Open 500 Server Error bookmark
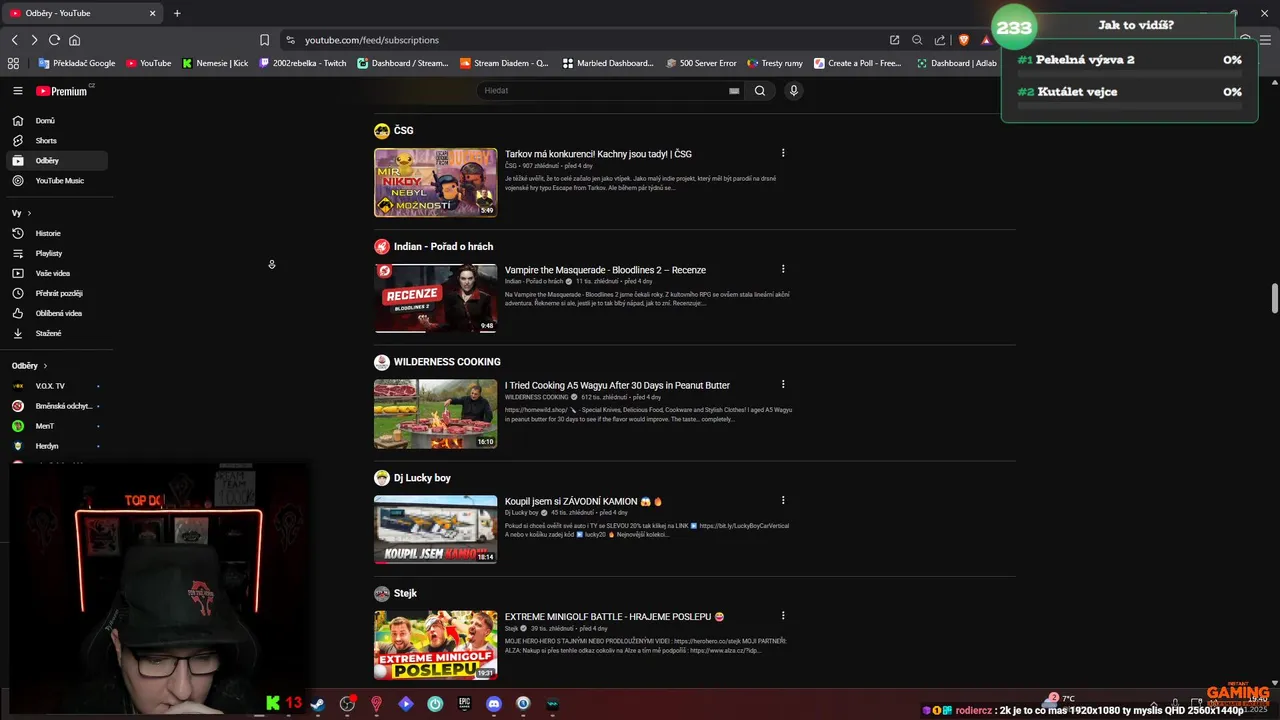The width and height of the screenshot is (1280, 720). [701, 63]
